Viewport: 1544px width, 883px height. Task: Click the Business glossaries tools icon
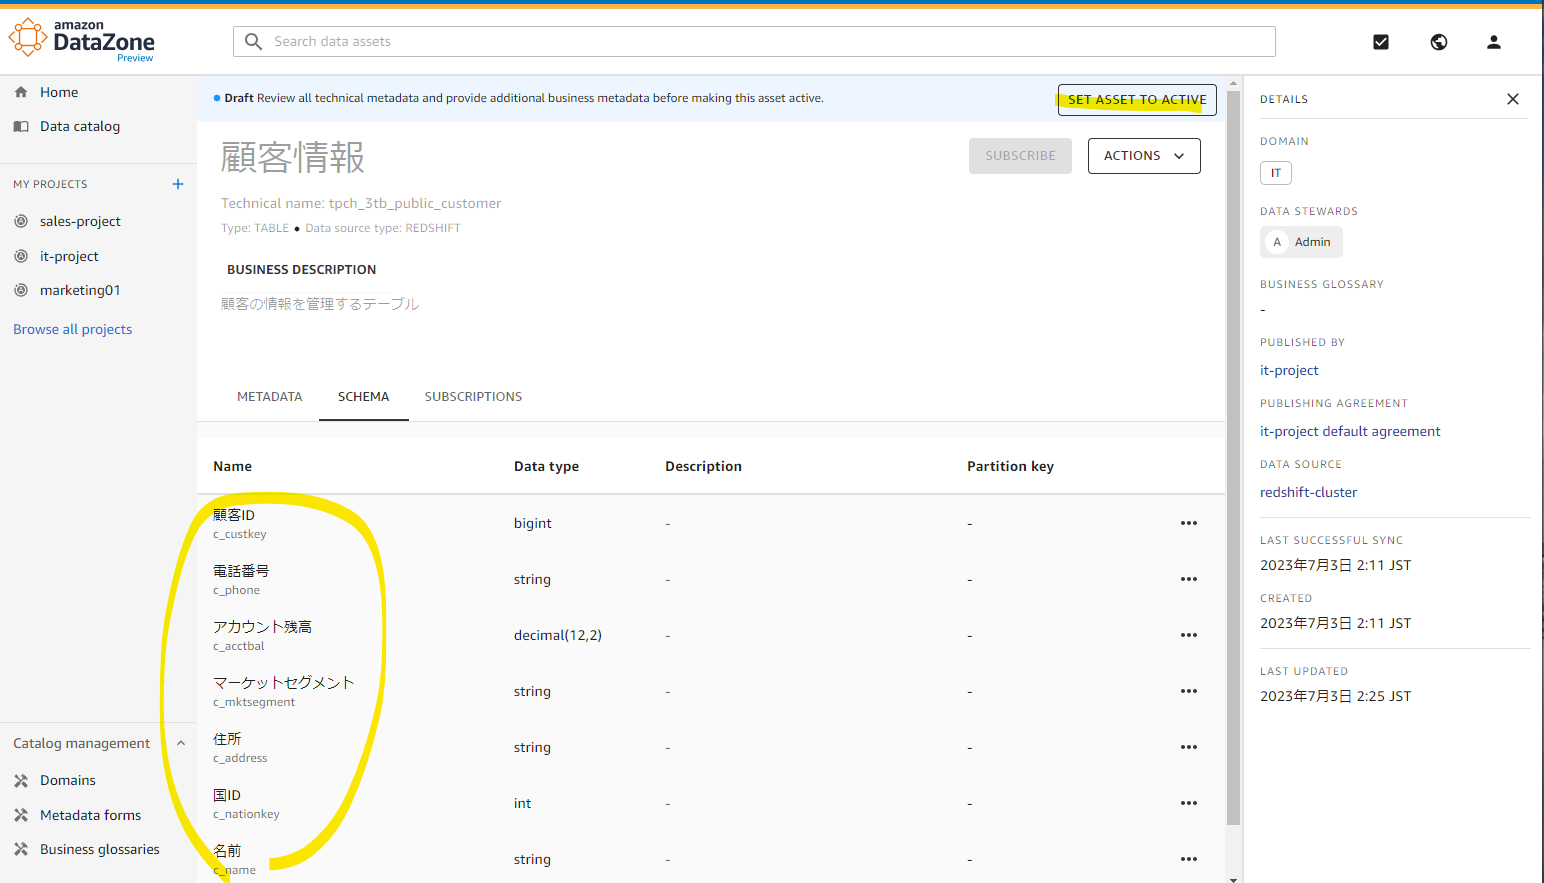coord(21,849)
